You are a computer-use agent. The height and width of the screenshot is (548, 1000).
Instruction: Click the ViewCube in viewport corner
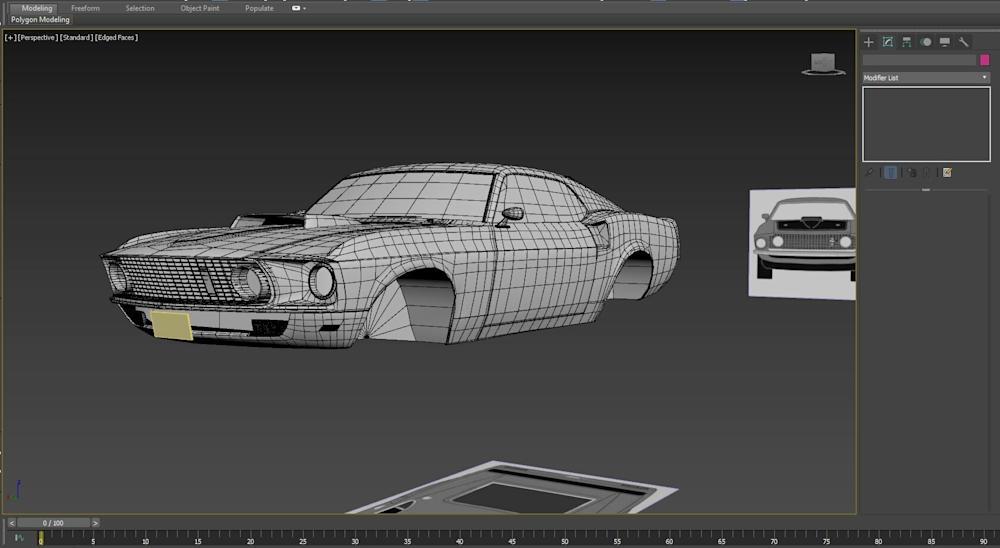(x=821, y=63)
